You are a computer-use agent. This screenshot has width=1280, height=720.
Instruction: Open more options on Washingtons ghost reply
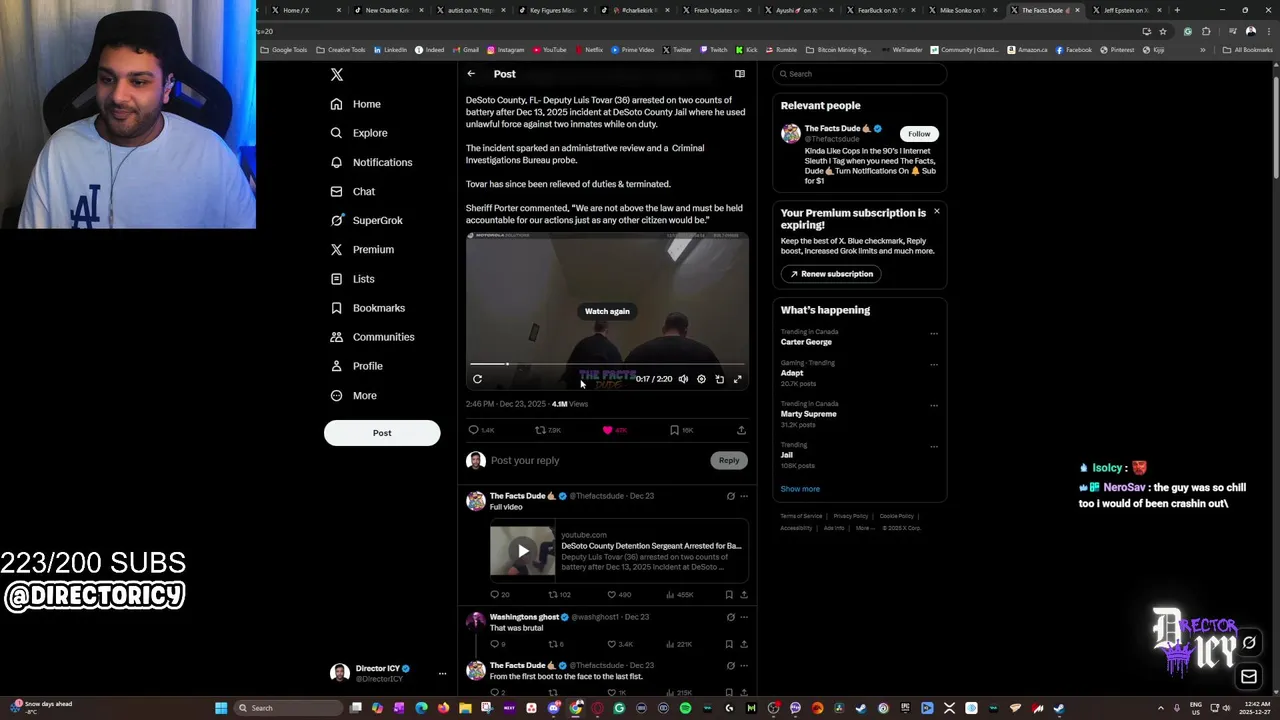[x=744, y=617]
